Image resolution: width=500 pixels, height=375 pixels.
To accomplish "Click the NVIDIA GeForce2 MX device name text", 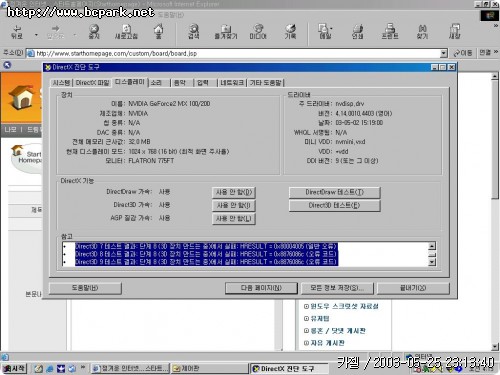I will (169, 104).
